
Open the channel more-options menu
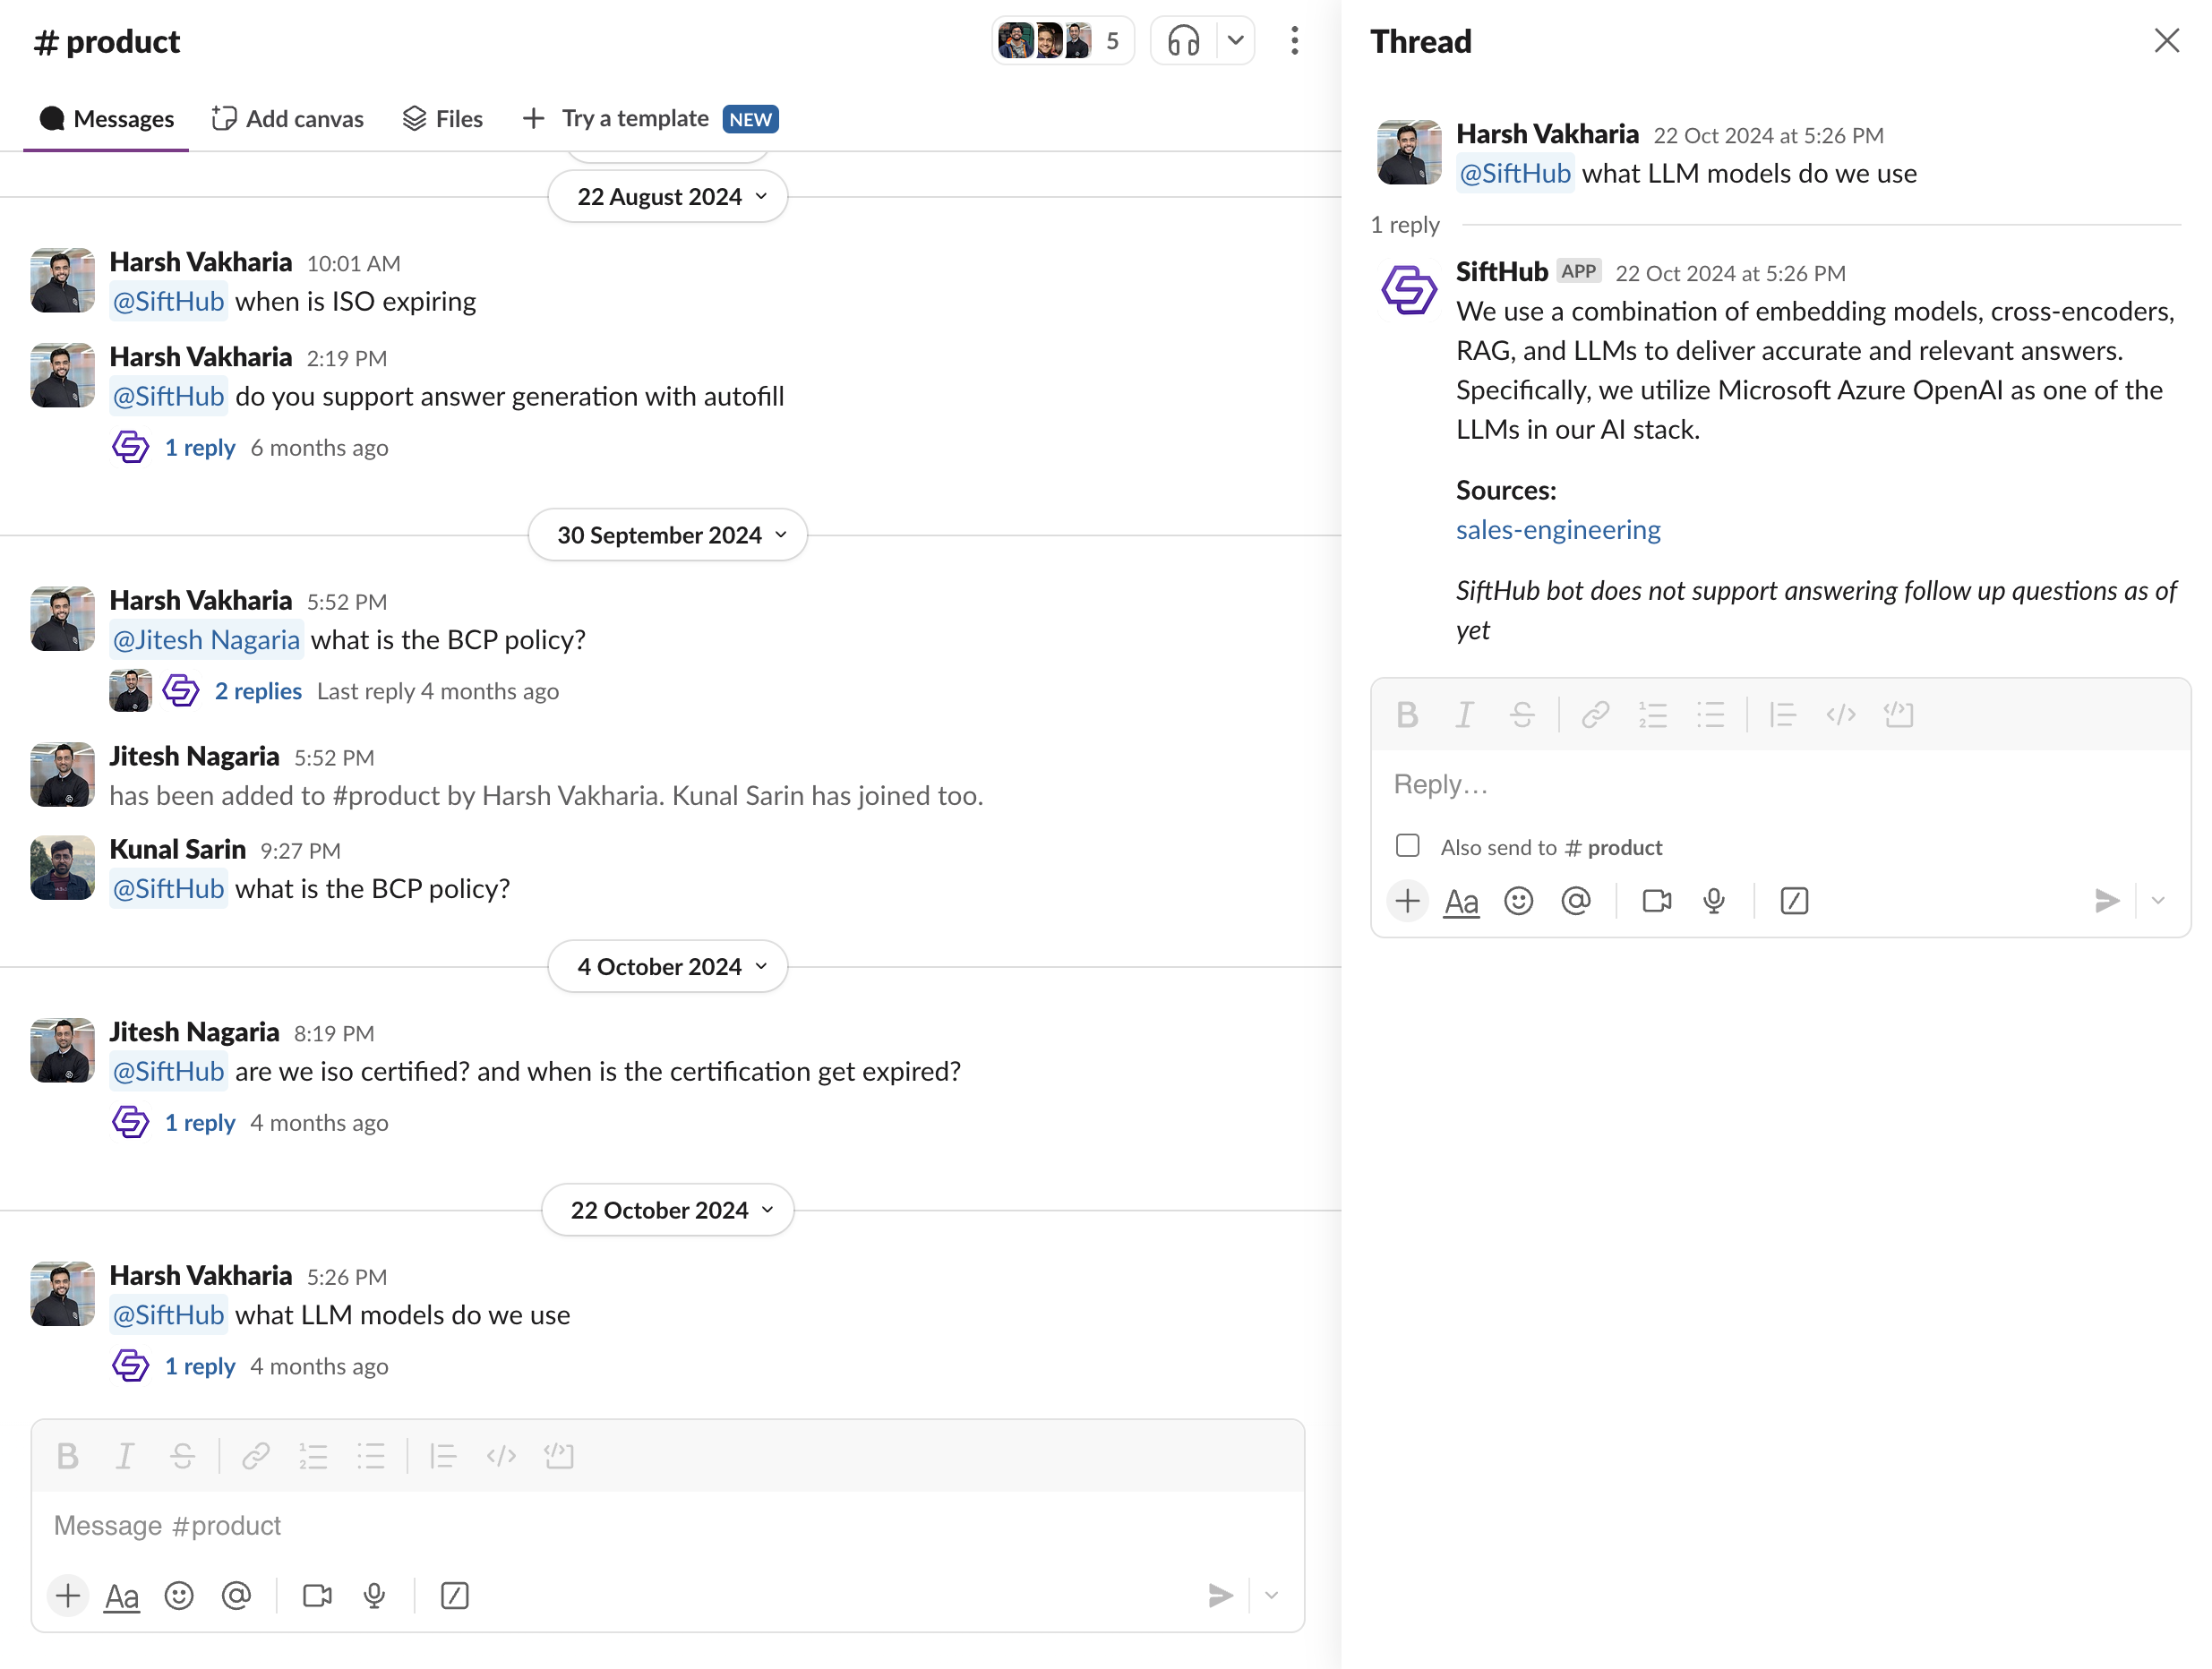1294,41
